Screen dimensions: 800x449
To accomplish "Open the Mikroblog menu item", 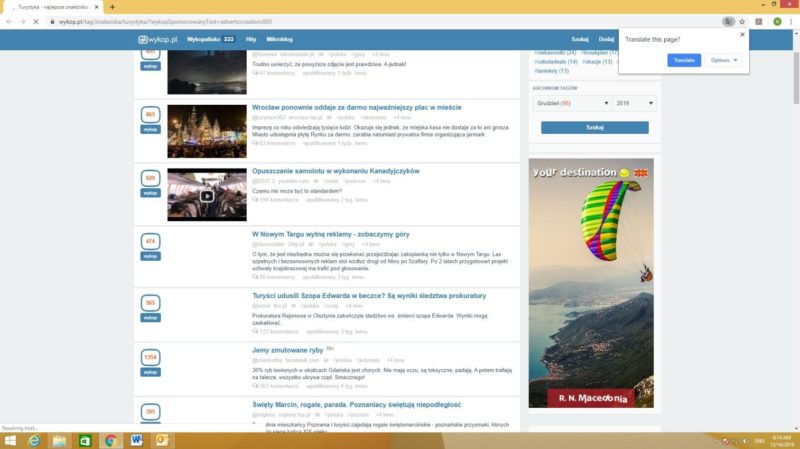I will [280, 39].
